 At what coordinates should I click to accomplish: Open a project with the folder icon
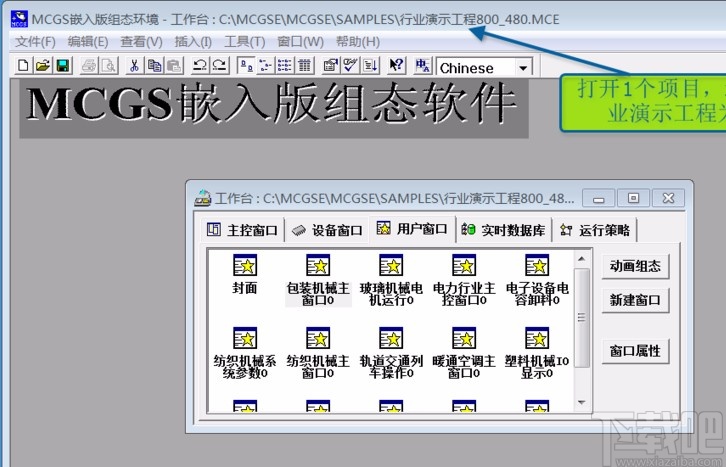43,66
